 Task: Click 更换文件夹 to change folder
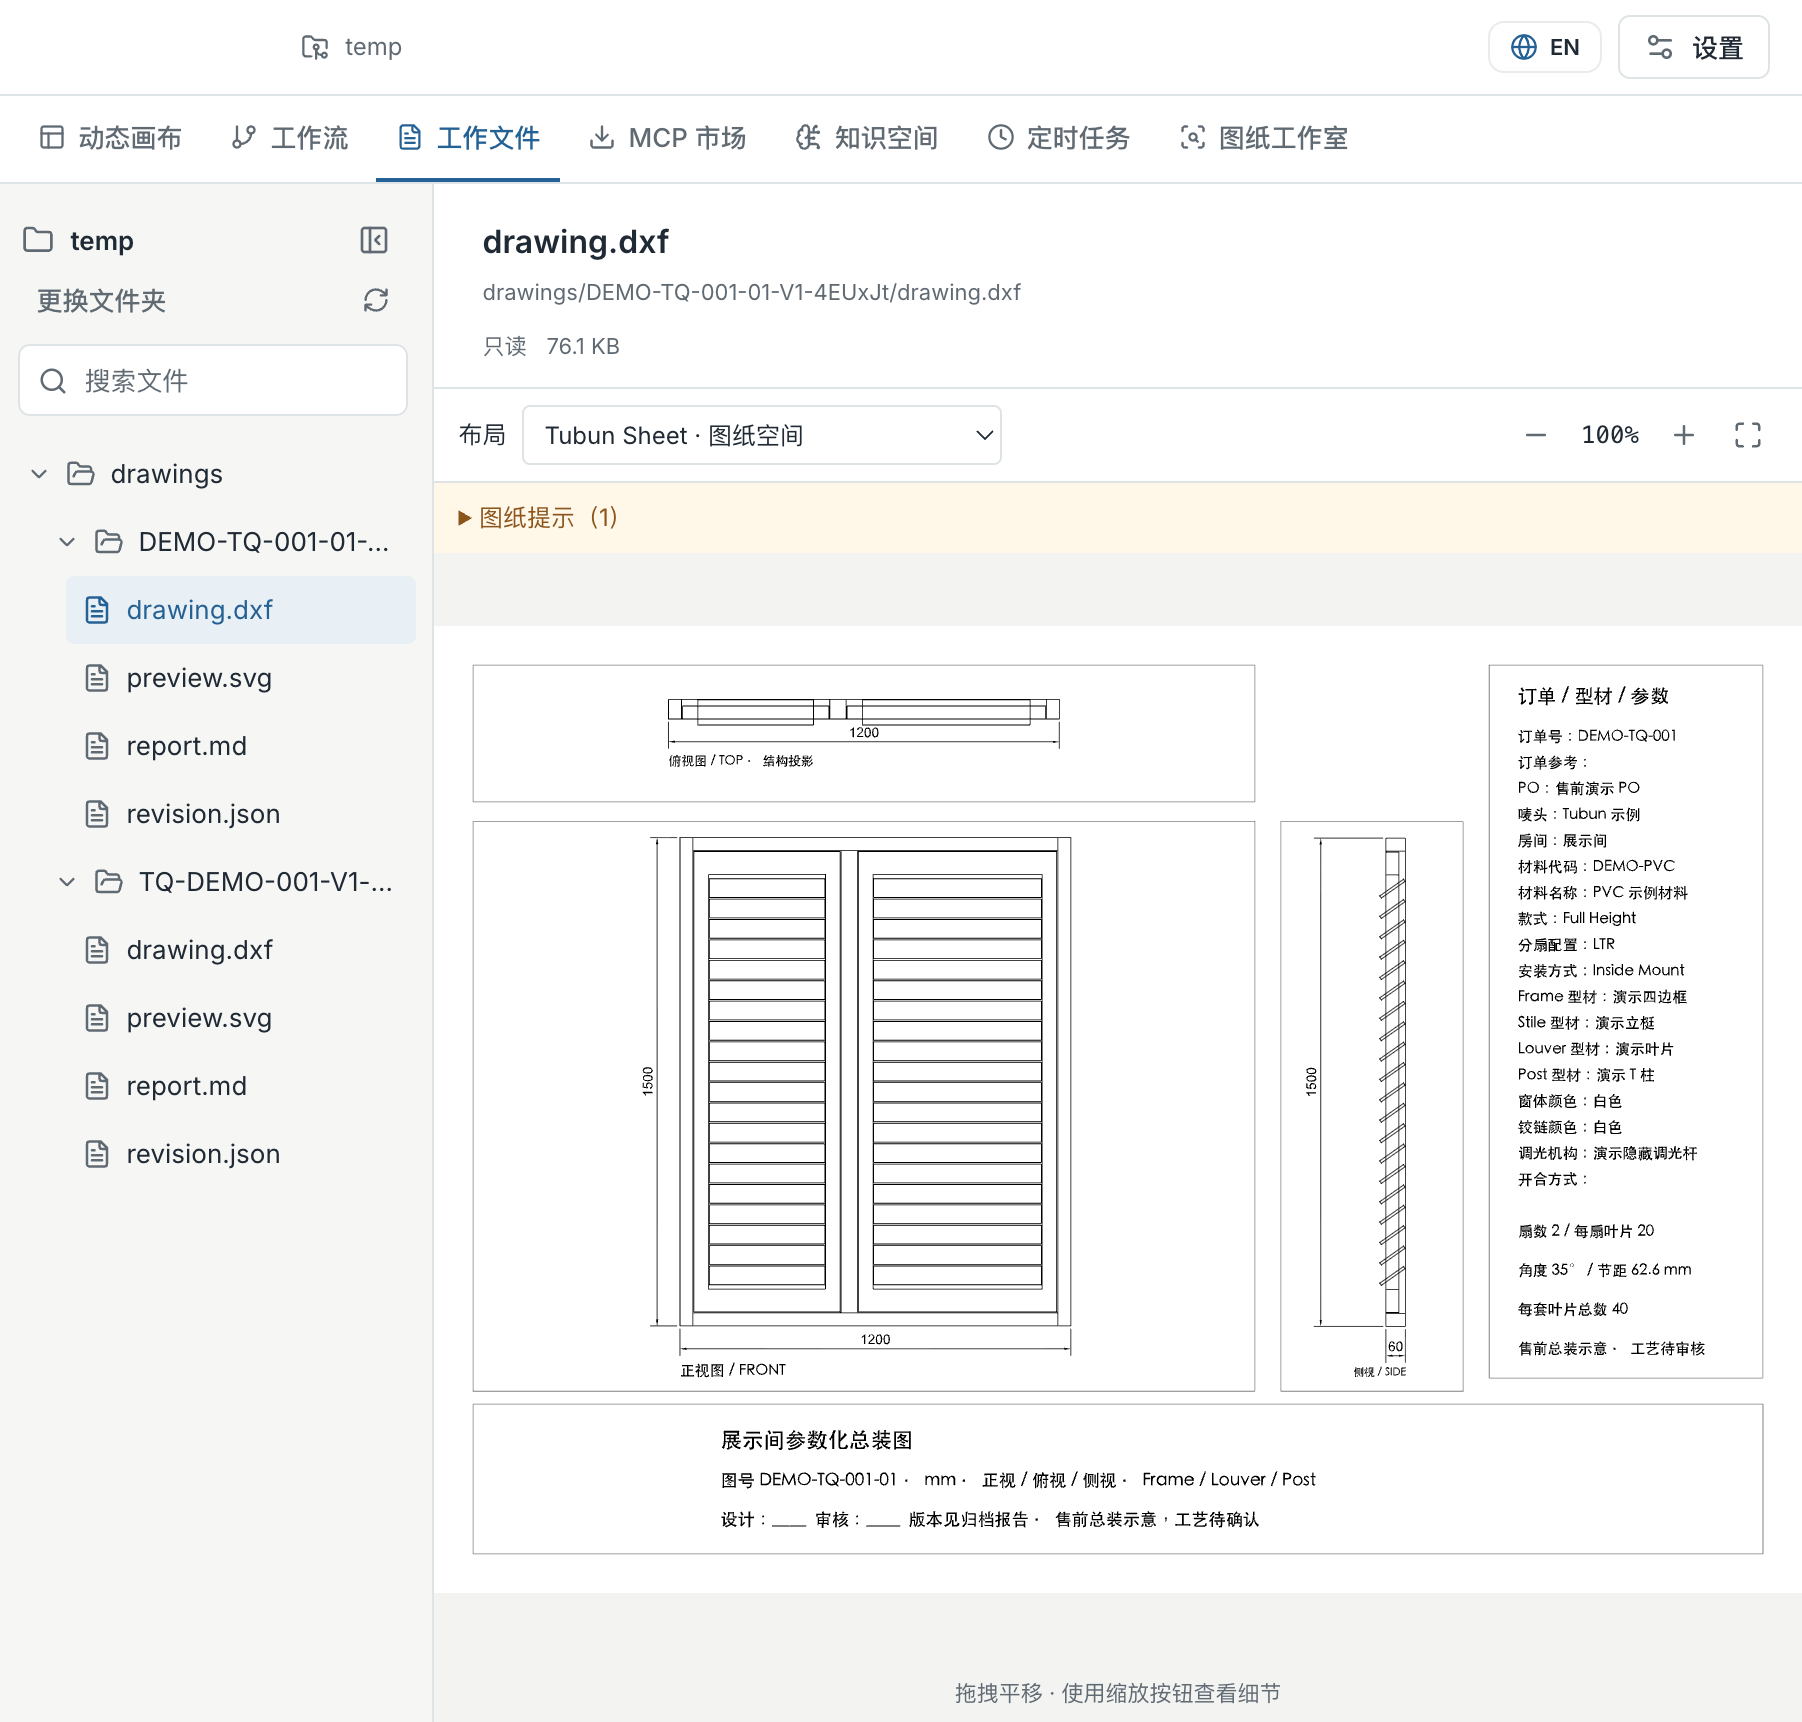tap(101, 300)
